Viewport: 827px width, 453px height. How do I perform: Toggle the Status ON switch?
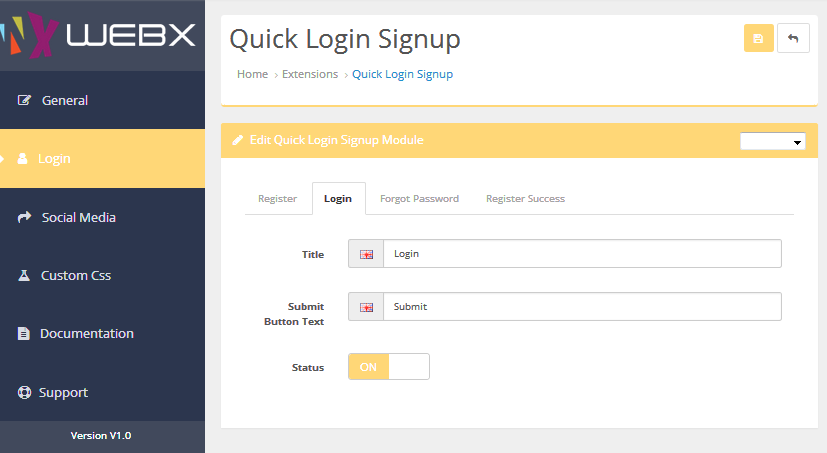[388, 367]
